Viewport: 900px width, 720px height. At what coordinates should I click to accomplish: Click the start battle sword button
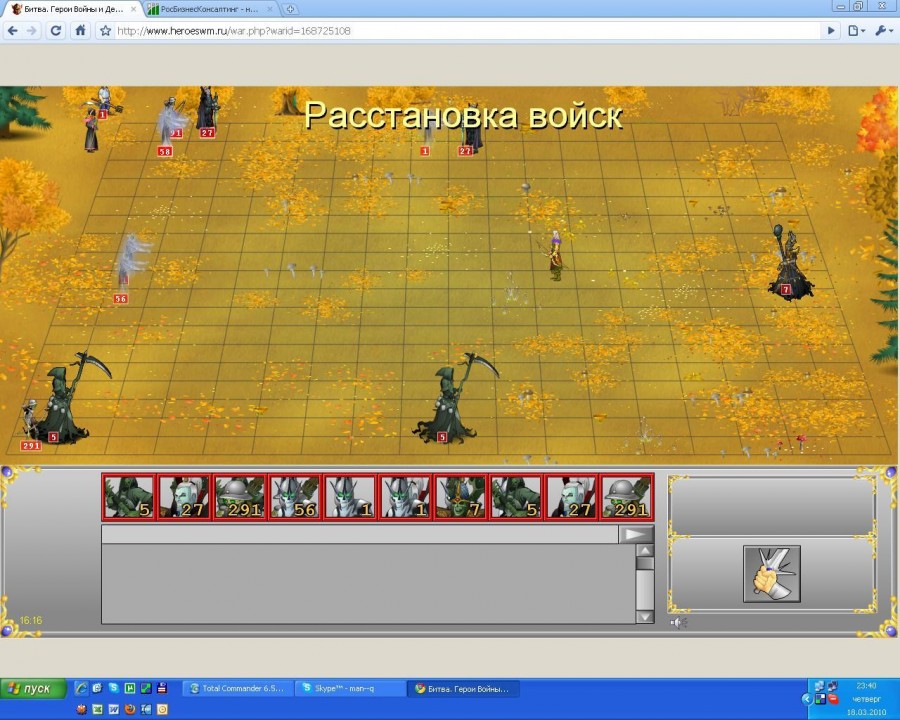coord(771,574)
